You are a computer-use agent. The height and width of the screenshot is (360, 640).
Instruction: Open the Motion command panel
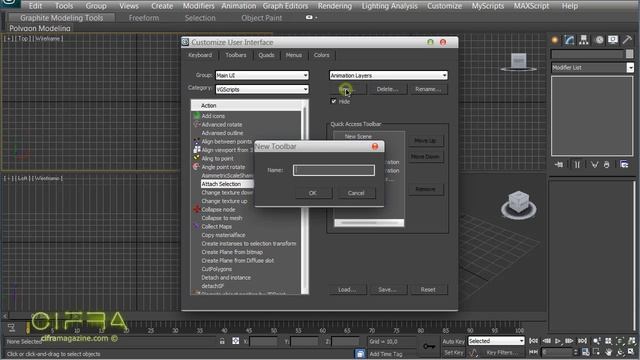[599, 40]
